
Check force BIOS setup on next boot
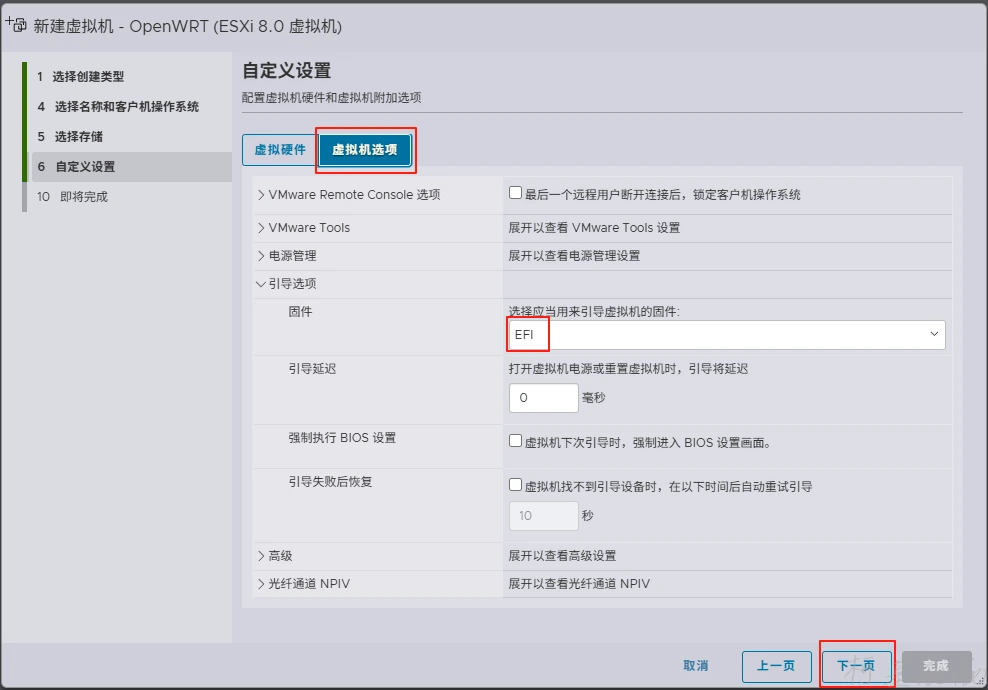516,441
